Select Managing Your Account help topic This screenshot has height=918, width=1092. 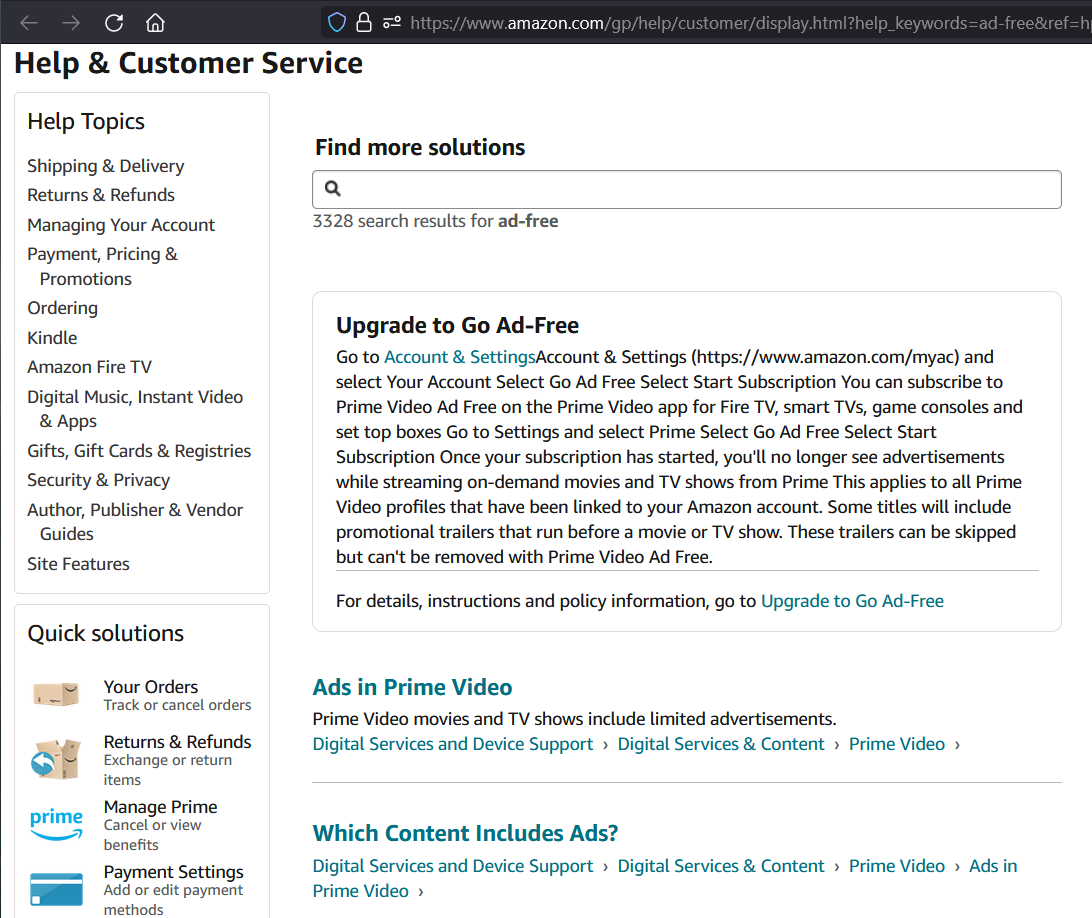coord(121,225)
